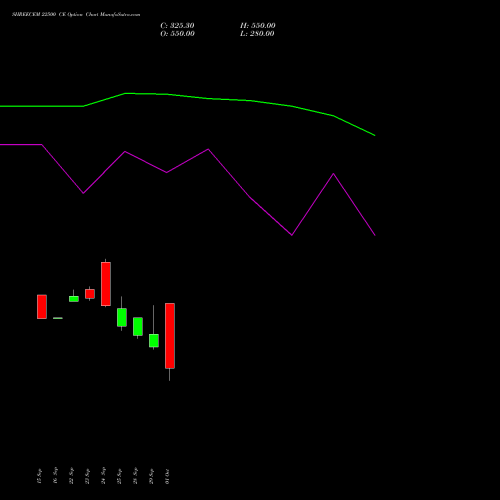Click the green candle for 29 Sep

(x=154, y=340)
